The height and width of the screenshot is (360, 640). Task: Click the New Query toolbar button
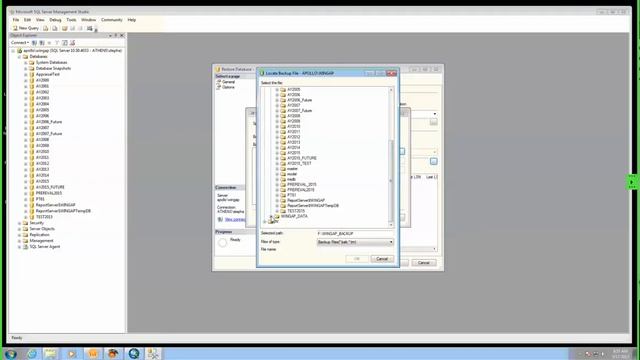[x=26, y=28]
